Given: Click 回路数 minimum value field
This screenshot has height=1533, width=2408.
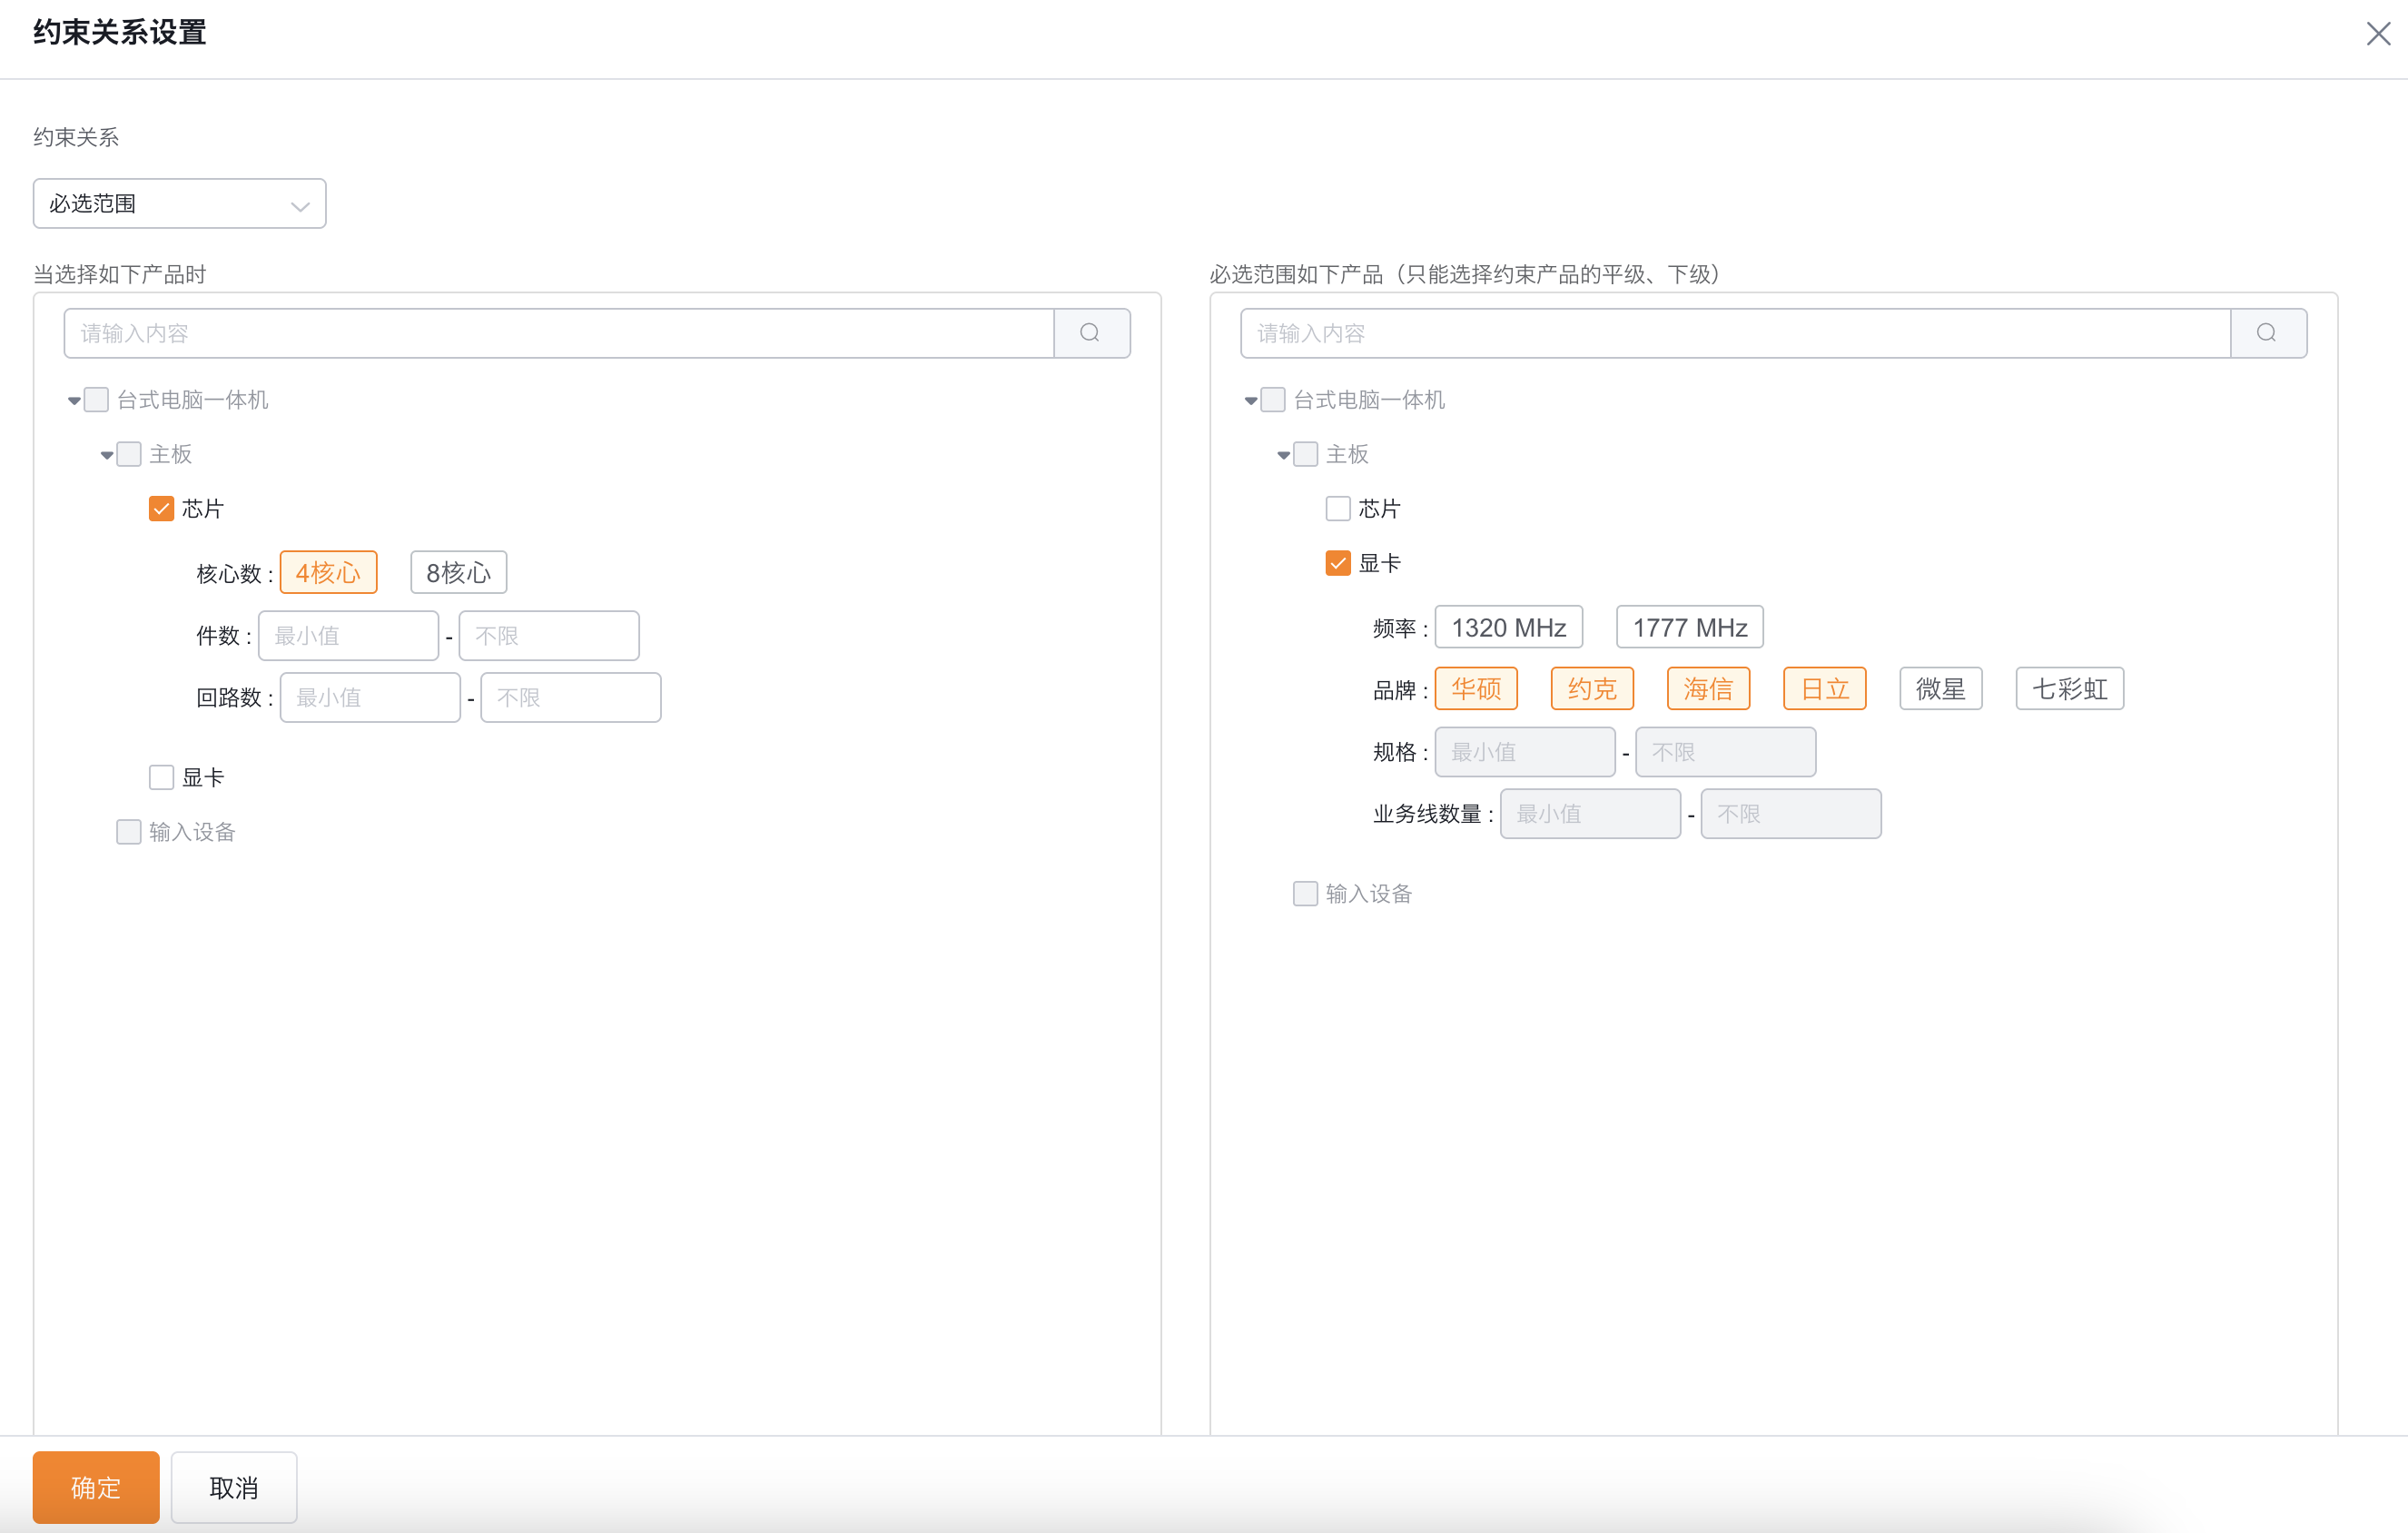Looking at the screenshot, I should (x=370, y=697).
